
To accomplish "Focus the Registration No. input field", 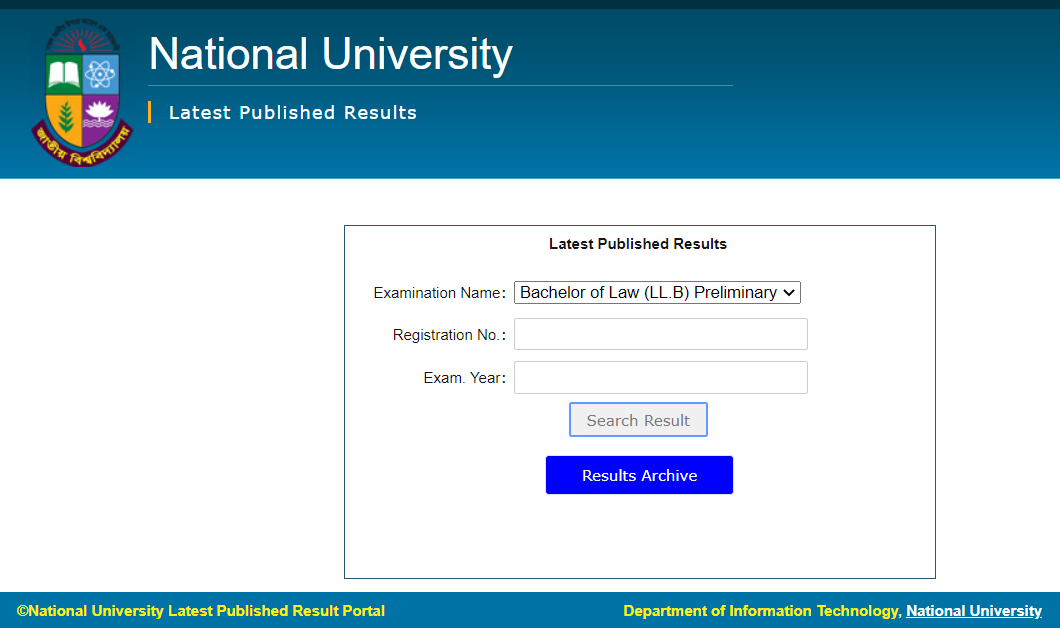I will [660, 334].
